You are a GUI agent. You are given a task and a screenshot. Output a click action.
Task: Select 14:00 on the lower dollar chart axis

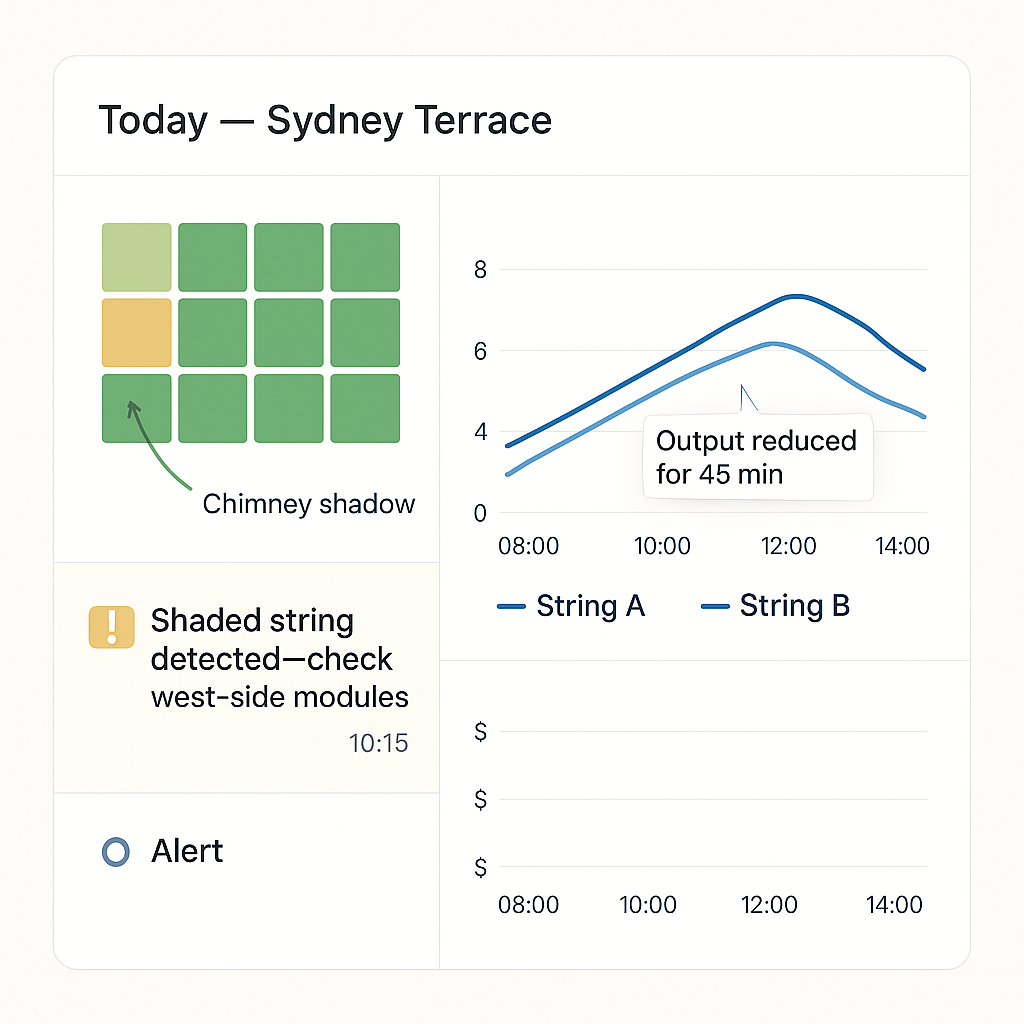pyautogui.click(x=893, y=905)
